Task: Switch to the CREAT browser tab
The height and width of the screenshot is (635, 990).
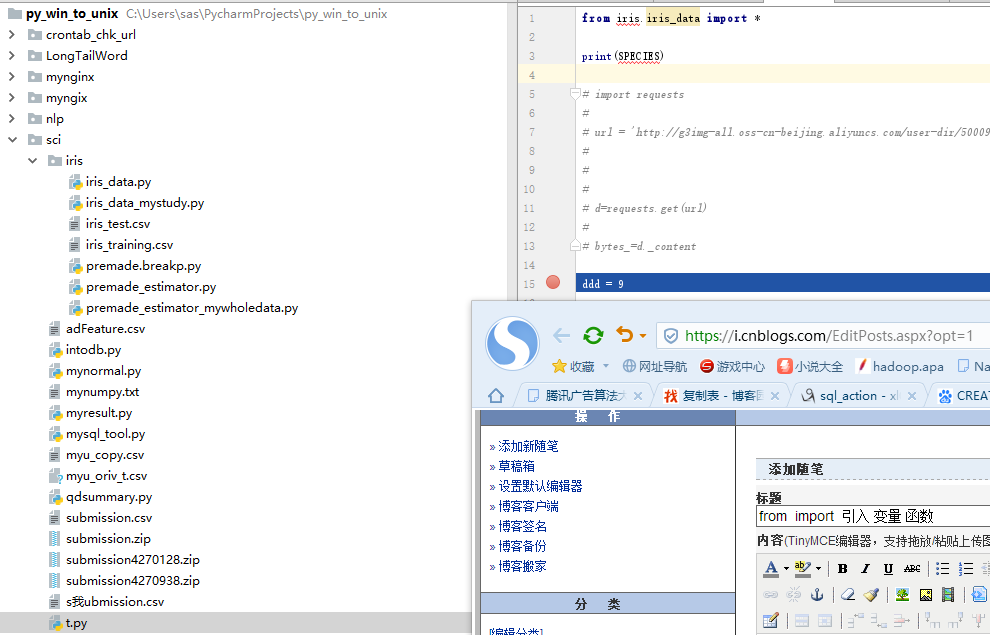Action: tap(963, 396)
